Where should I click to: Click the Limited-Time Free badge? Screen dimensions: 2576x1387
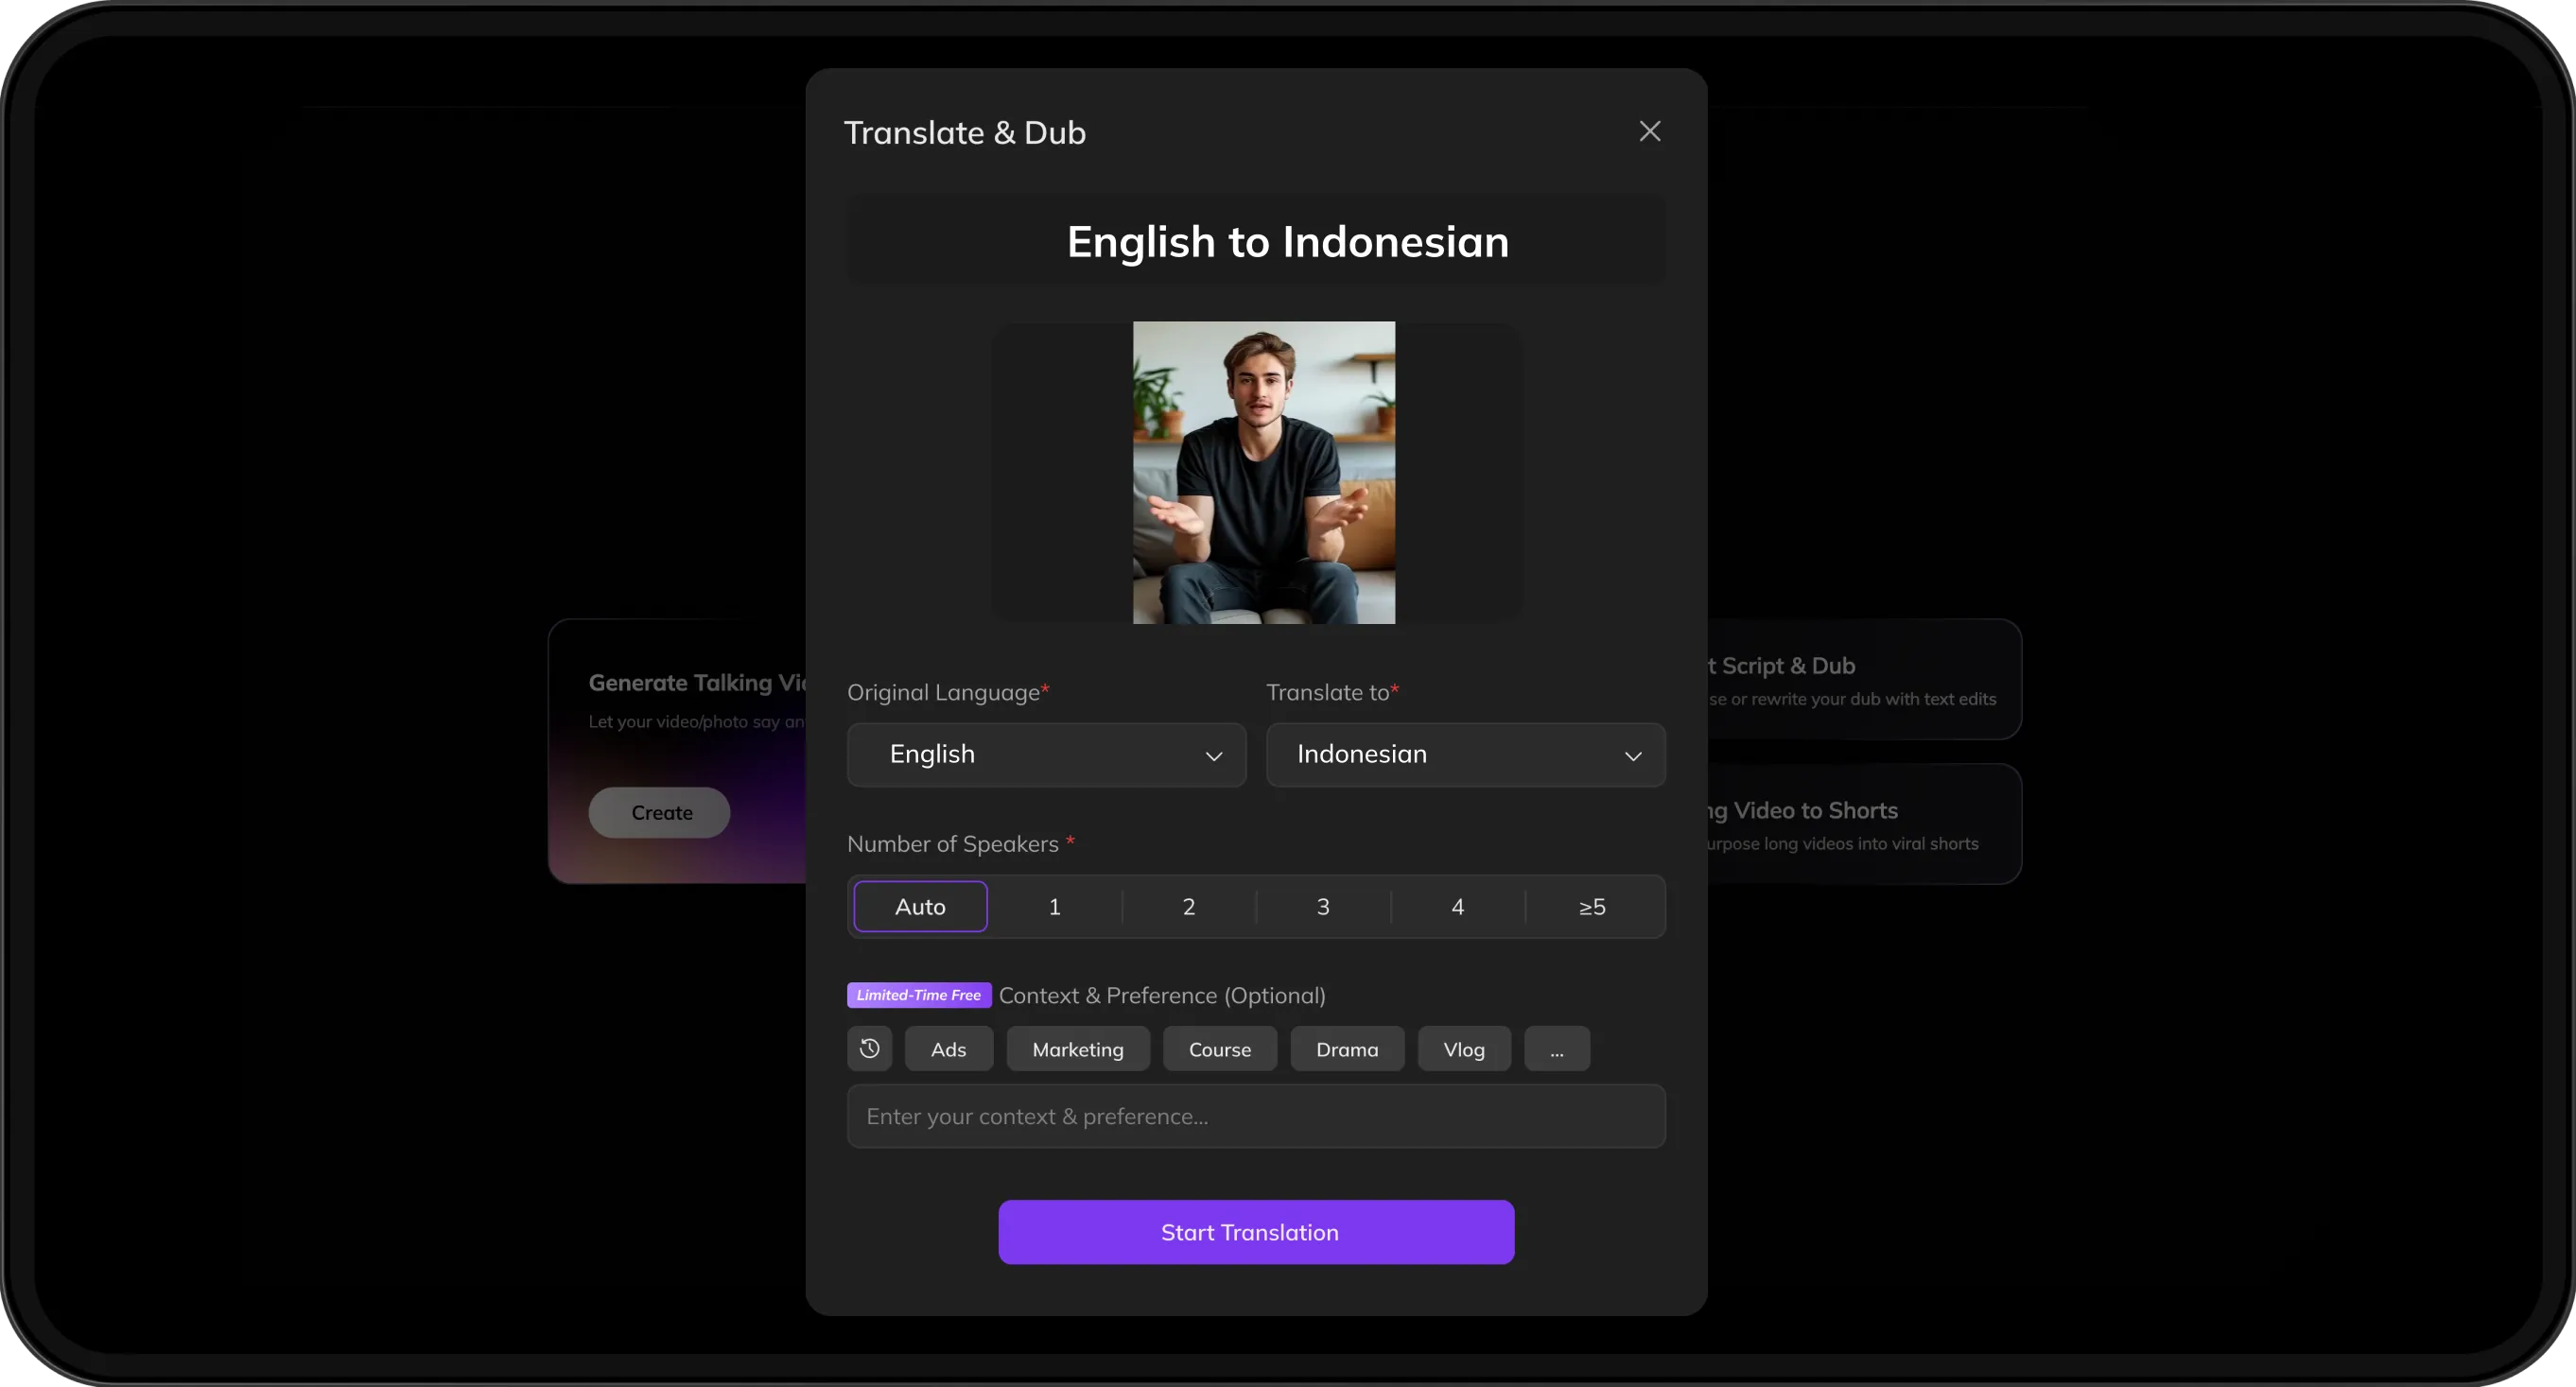click(x=918, y=995)
